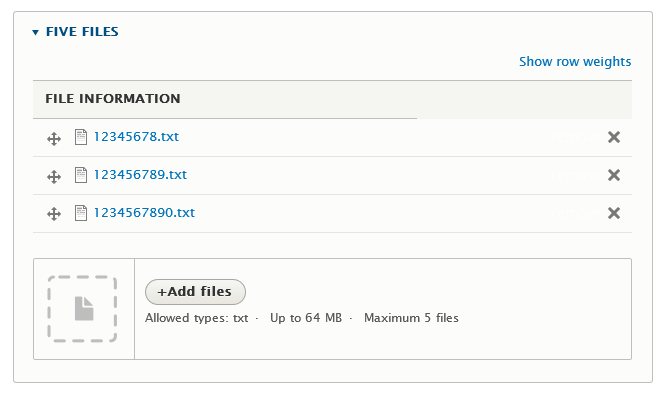This screenshot has height=393, width=664.
Task: Click the 'Allowed types: txt' hint text
Action: (196, 318)
